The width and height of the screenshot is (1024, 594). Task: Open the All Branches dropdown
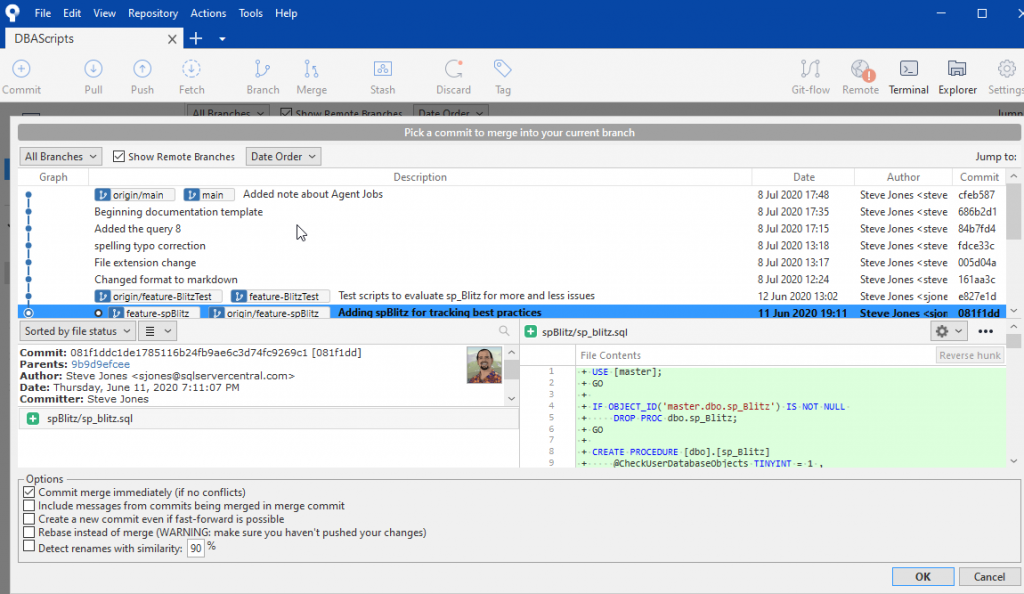tap(60, 156)
